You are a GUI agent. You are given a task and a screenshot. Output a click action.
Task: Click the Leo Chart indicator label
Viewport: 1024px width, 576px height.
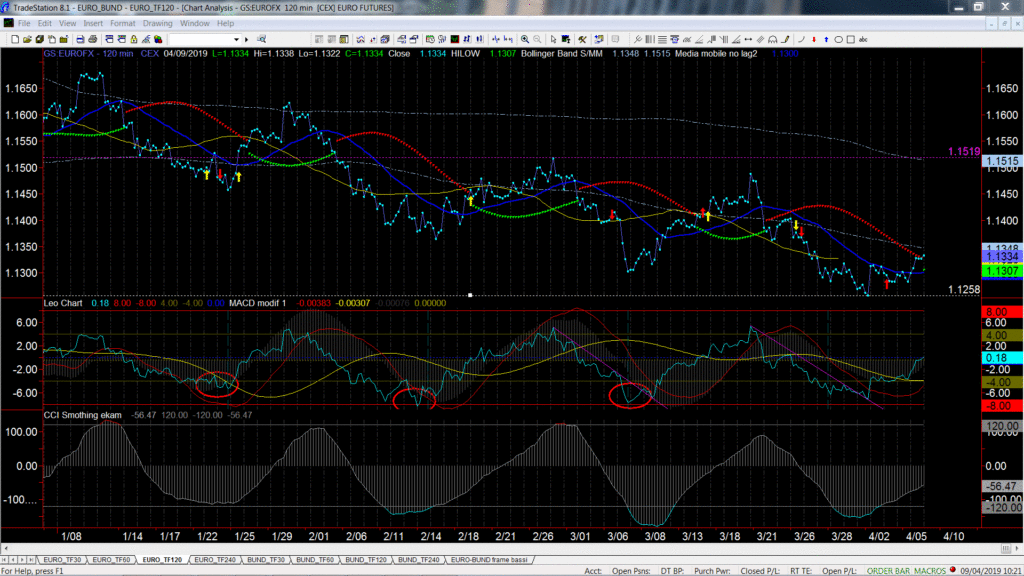point(63,303)
